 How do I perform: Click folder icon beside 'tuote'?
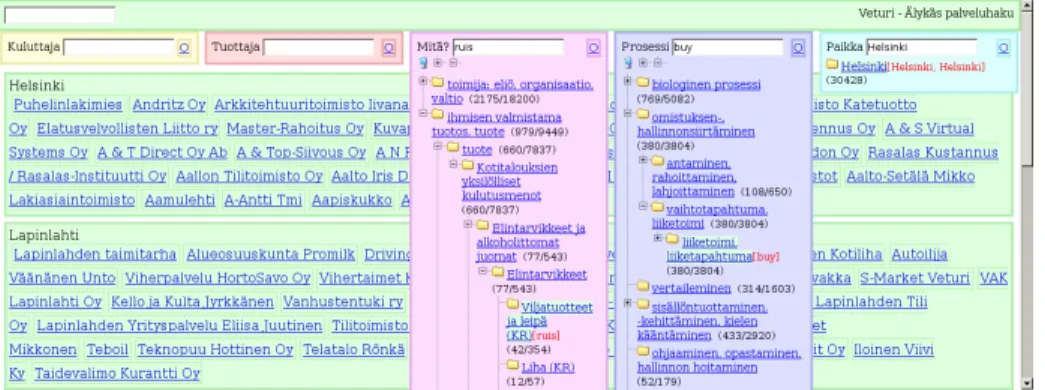pos(453,147)
